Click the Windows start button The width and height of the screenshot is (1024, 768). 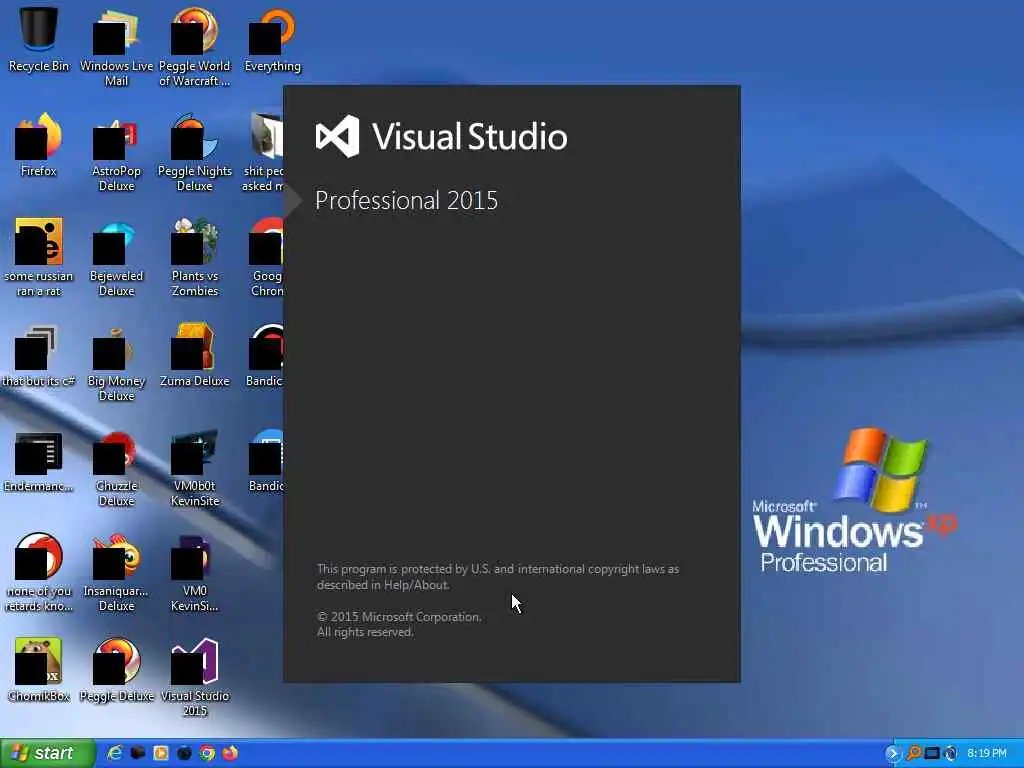[x=47, y=753]
